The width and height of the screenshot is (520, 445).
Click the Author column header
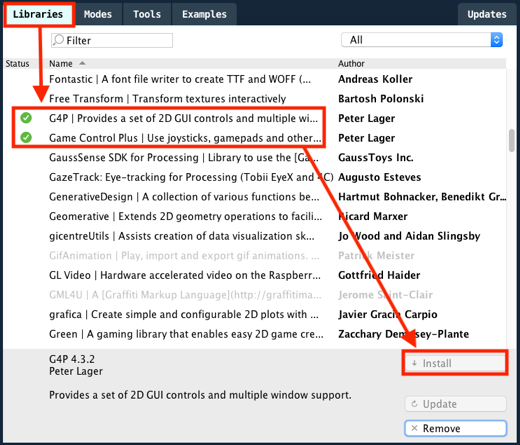(x=351, y=63)
